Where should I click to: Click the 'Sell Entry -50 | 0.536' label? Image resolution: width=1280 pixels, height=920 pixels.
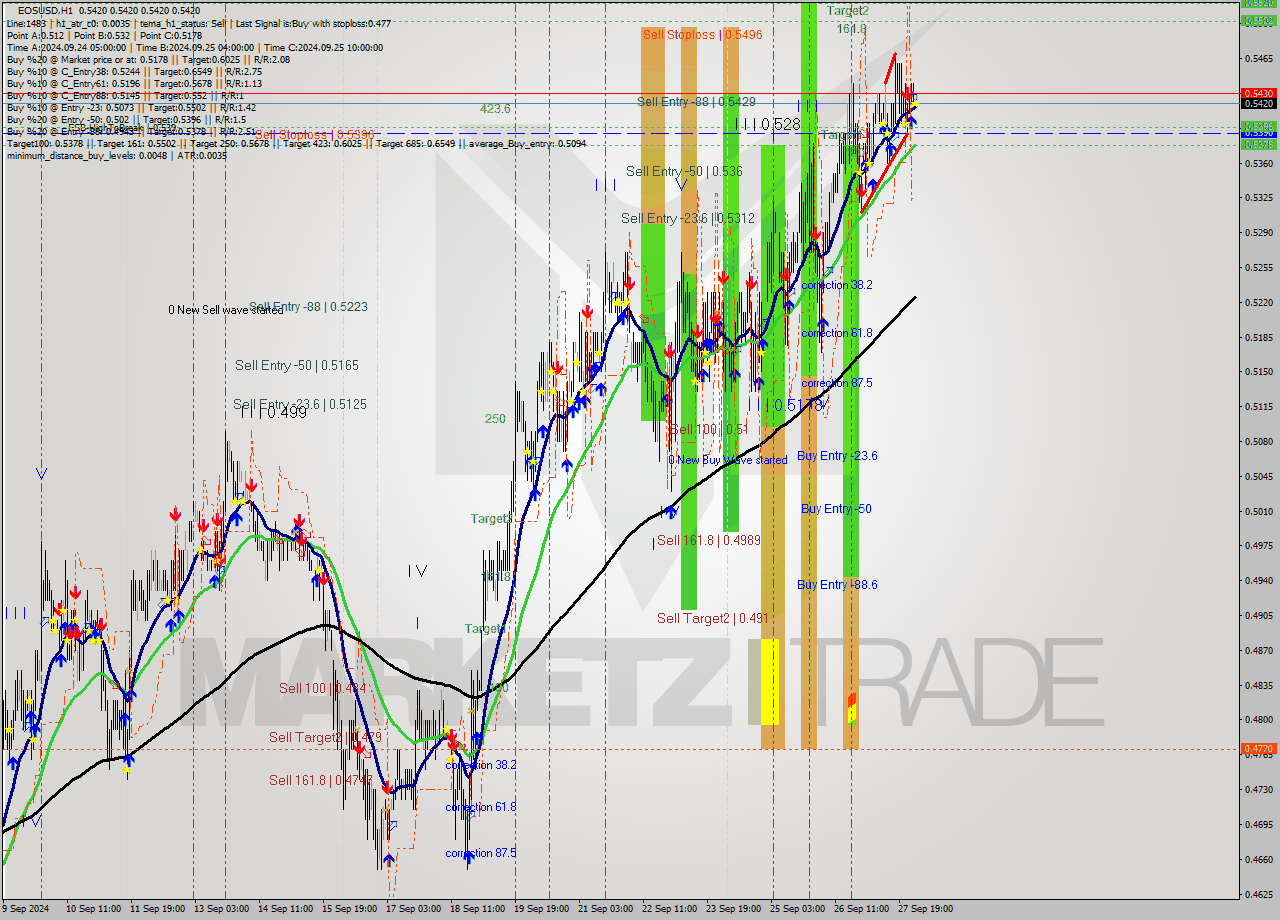(684, 171)
